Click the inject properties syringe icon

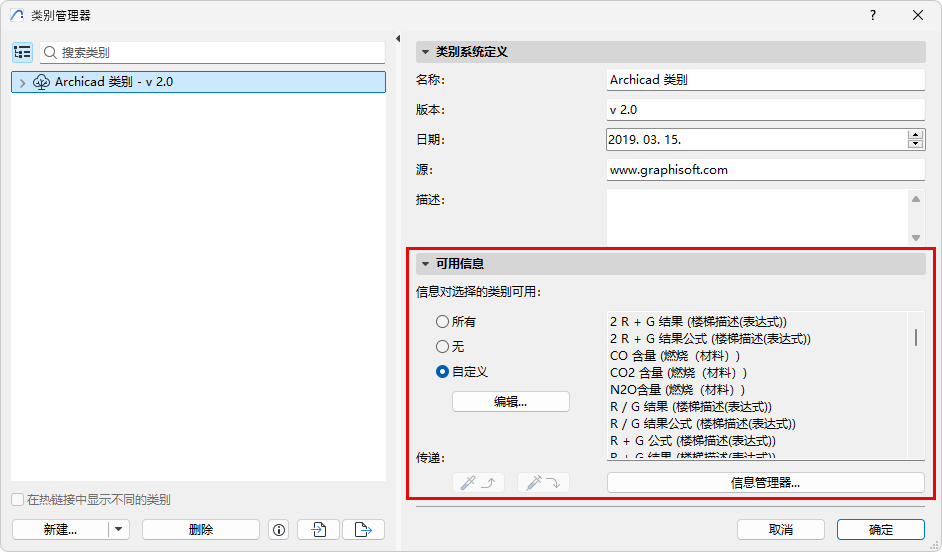pyautogui.click(x=543, y=482)
